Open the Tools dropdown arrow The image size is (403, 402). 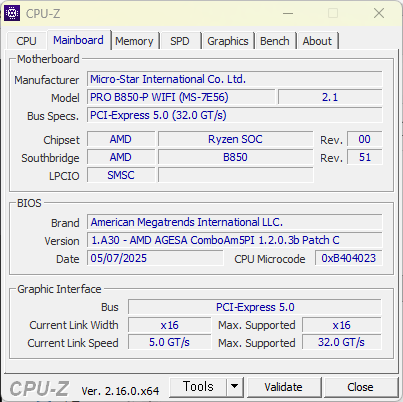click(235, 387)
